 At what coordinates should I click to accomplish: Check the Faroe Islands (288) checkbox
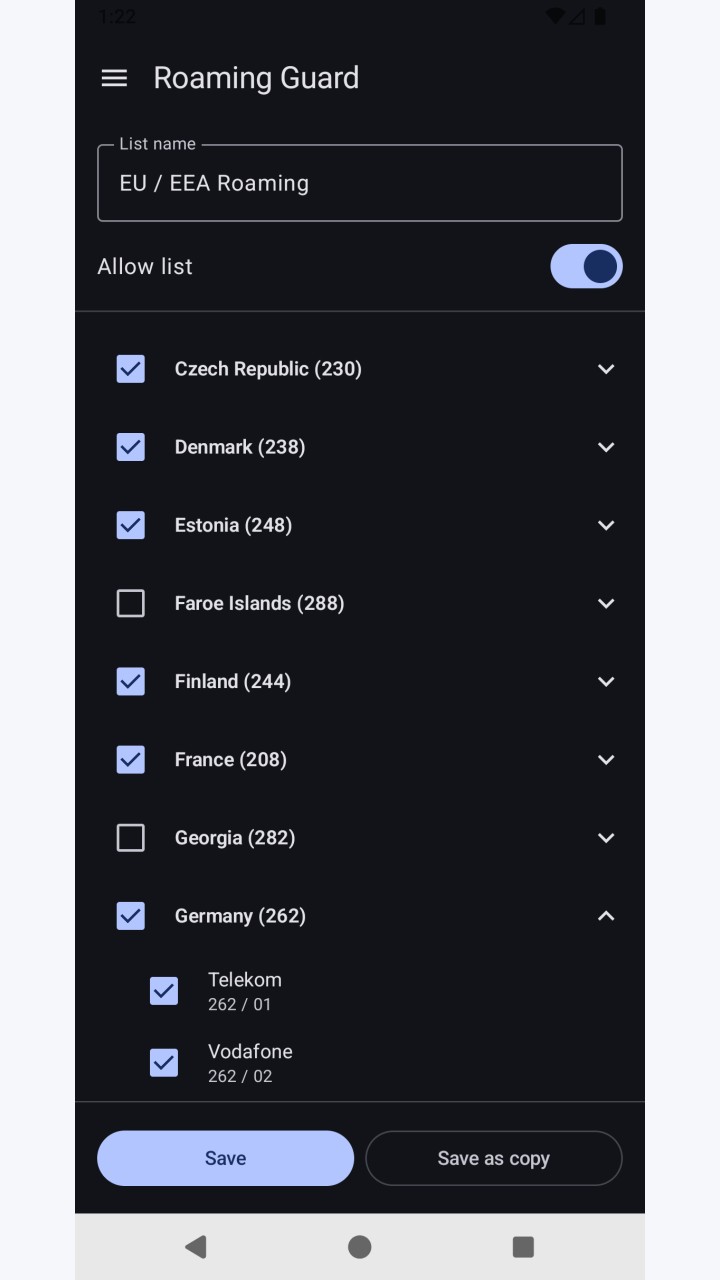coord(131,603)
